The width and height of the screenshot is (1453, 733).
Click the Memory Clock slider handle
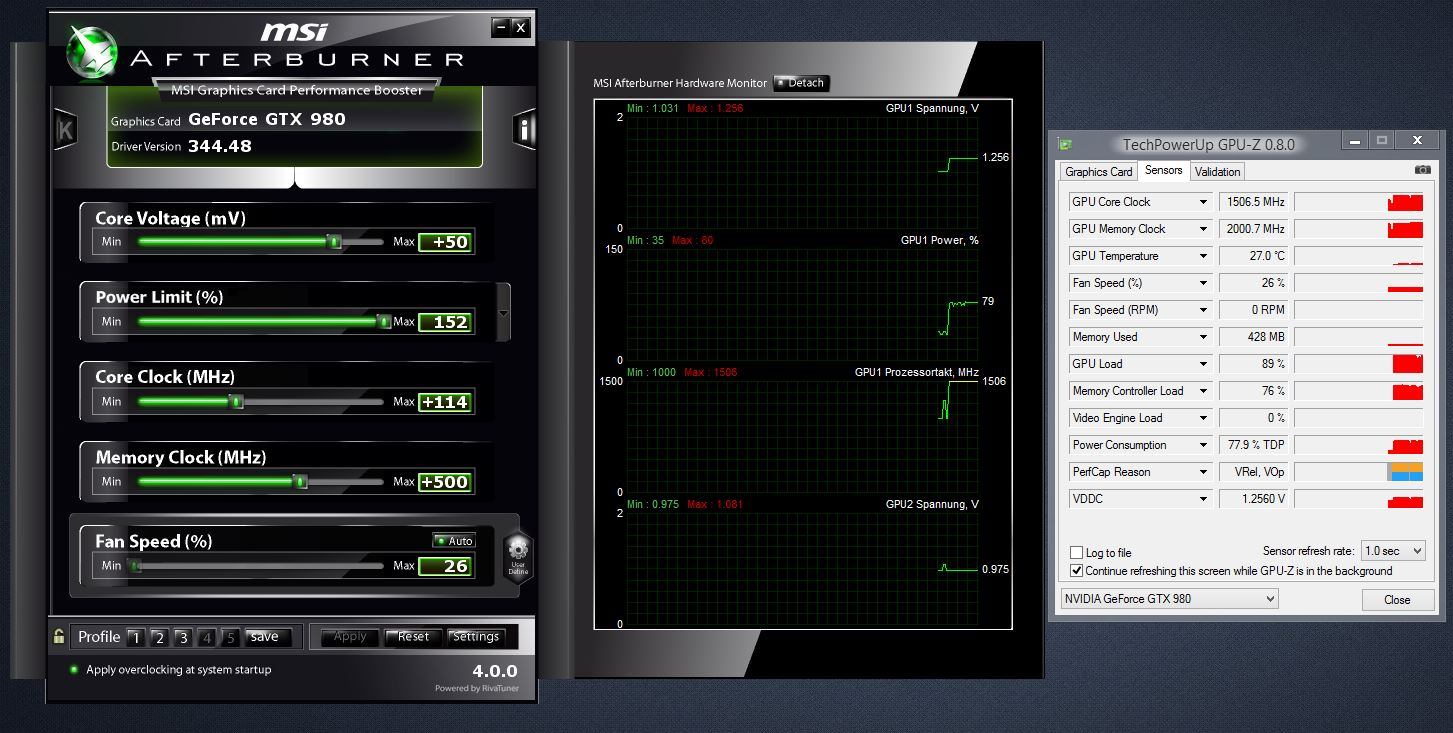300,482
